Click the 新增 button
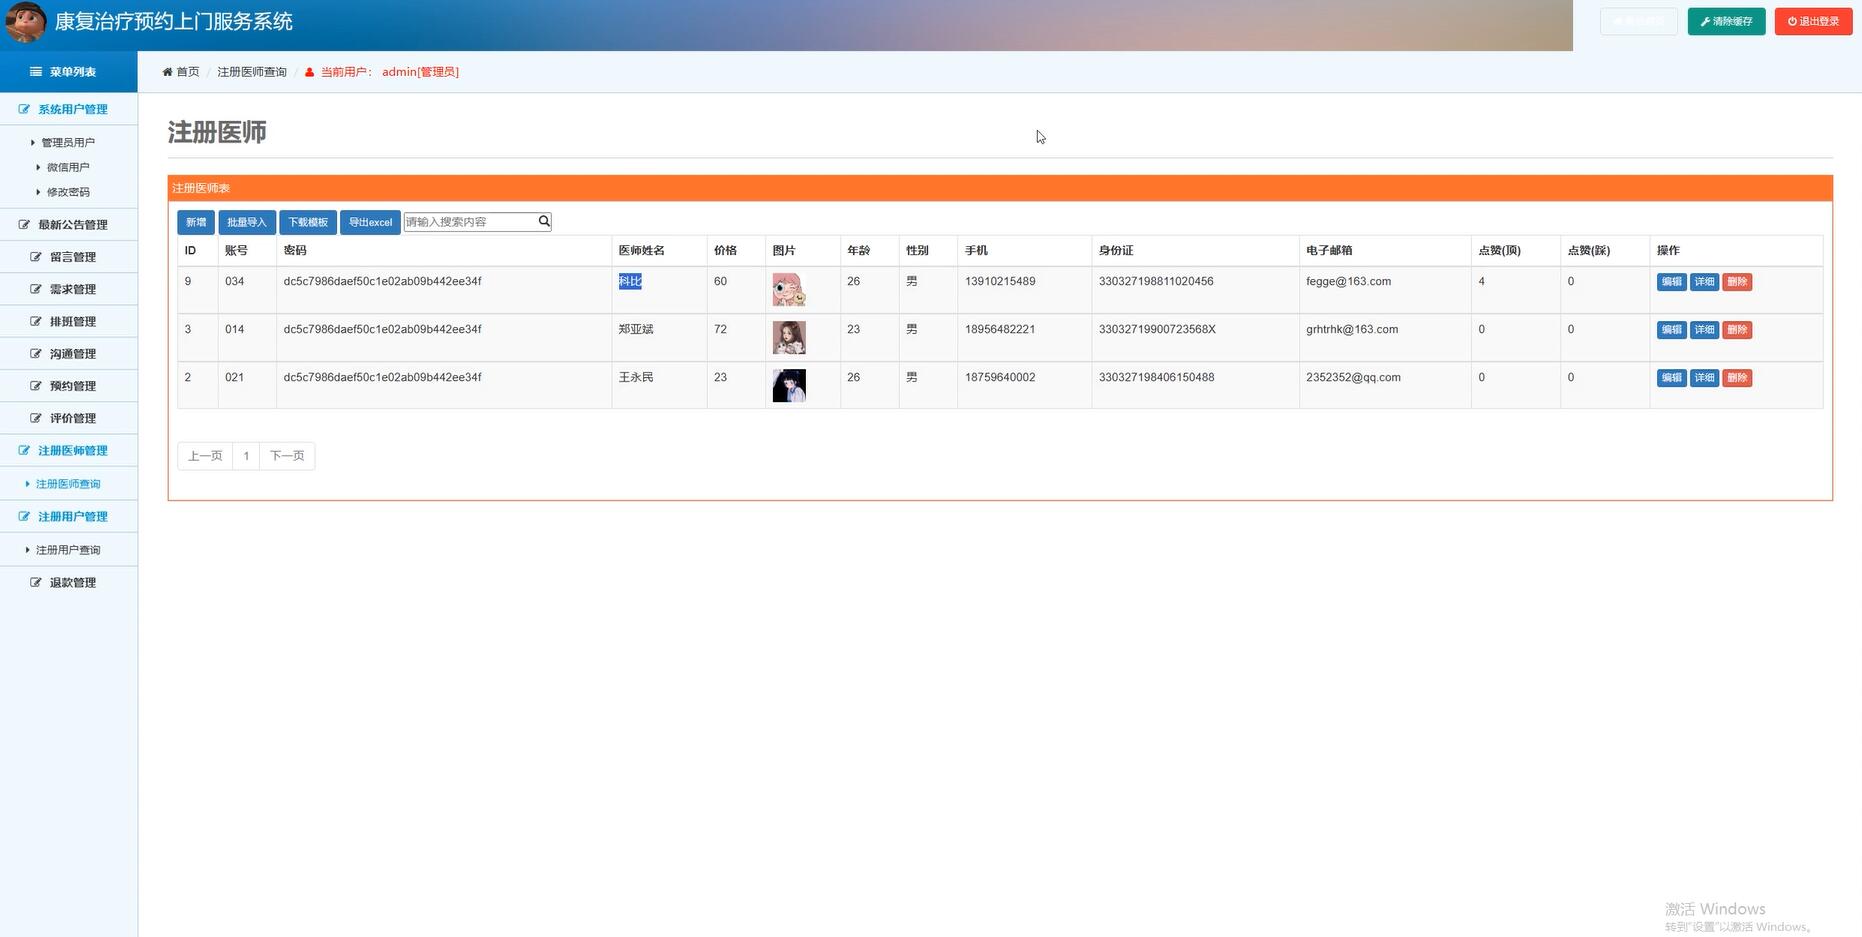The image size is (1862, 937). [x=196, y=222]
